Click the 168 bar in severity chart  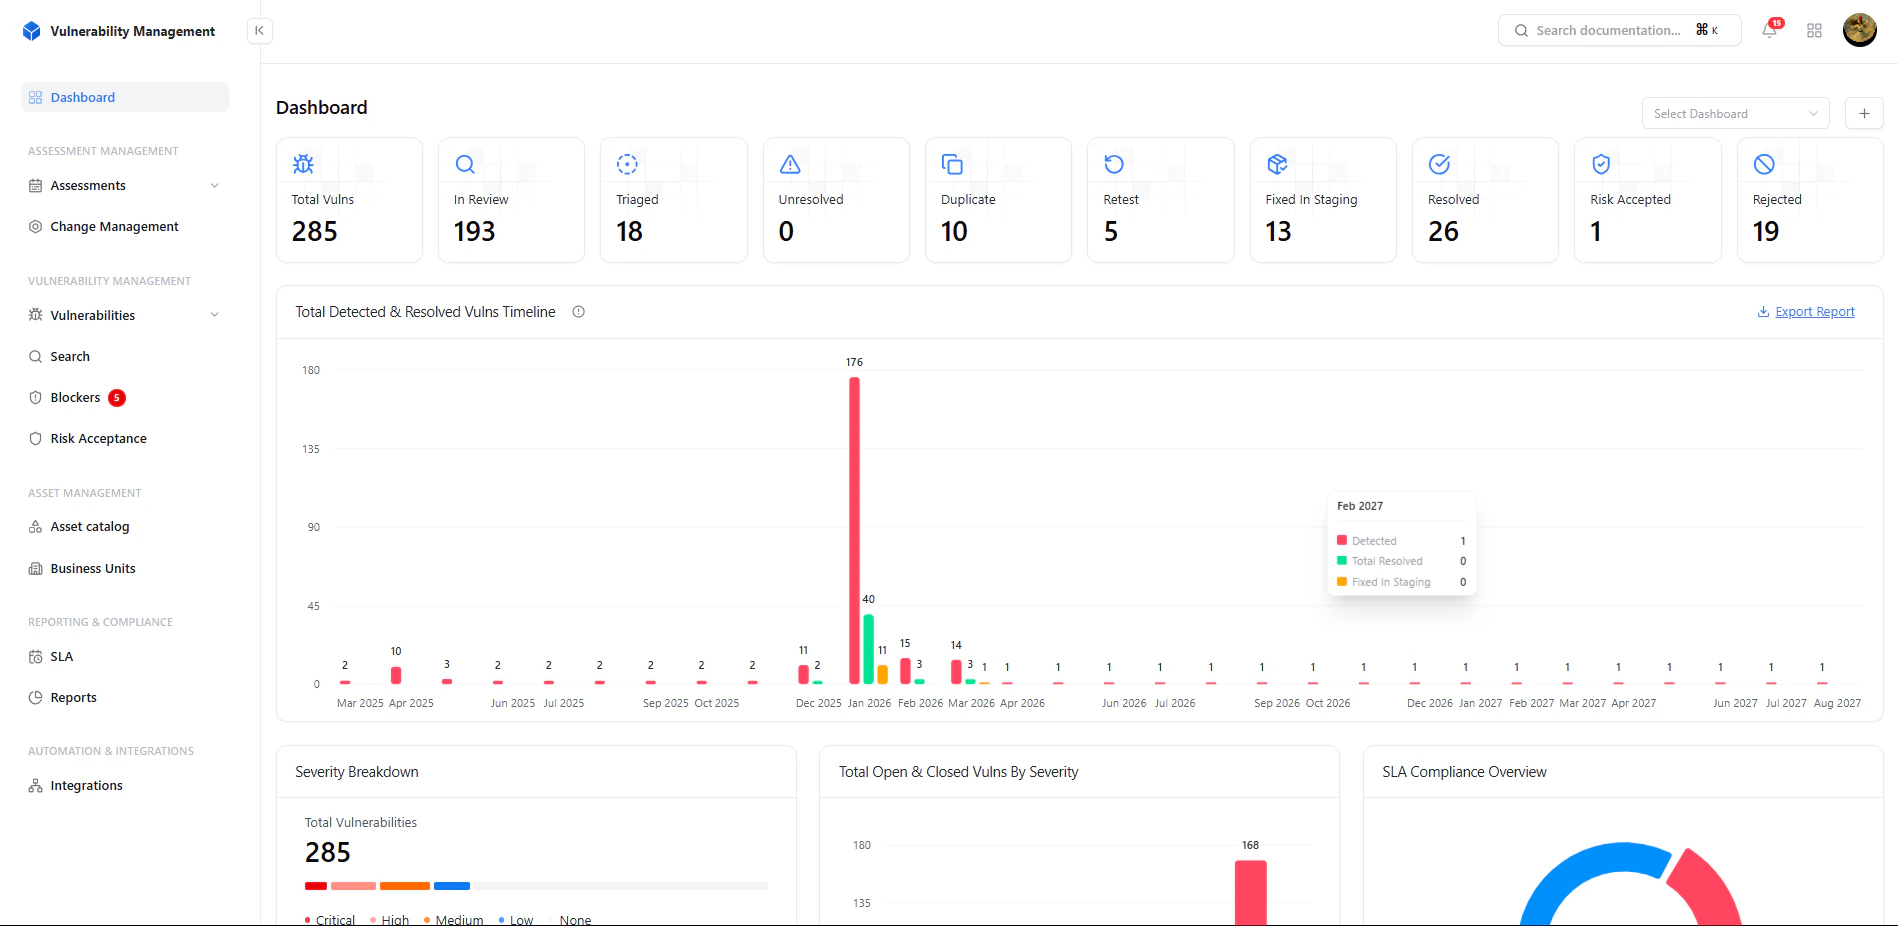click(1250, 892)
